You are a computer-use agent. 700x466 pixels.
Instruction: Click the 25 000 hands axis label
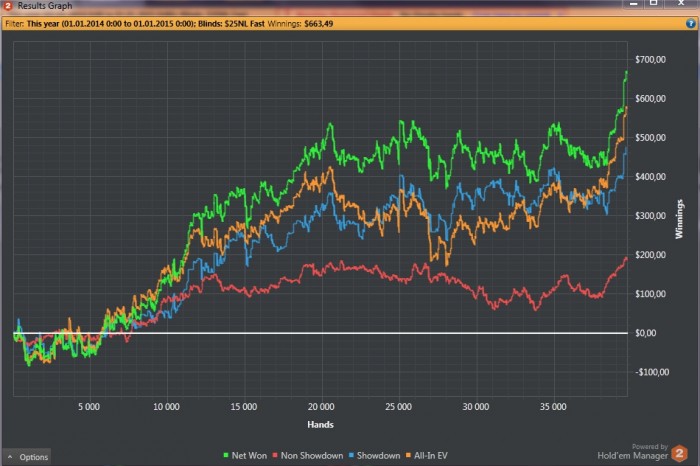(x=398, y=407)
